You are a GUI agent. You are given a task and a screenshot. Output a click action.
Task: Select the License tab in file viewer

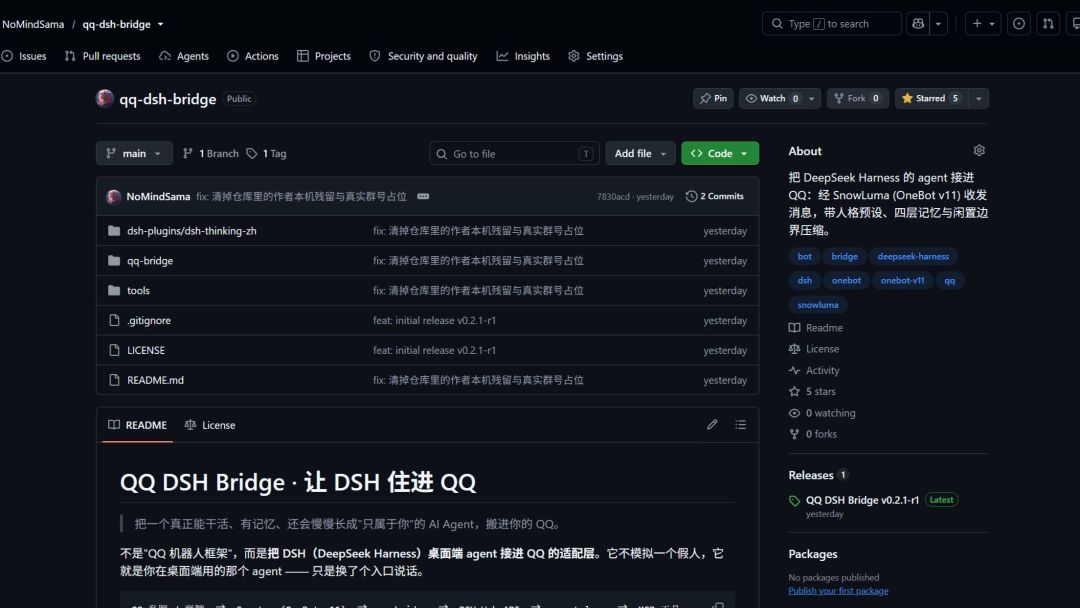(x=210, y=425)
